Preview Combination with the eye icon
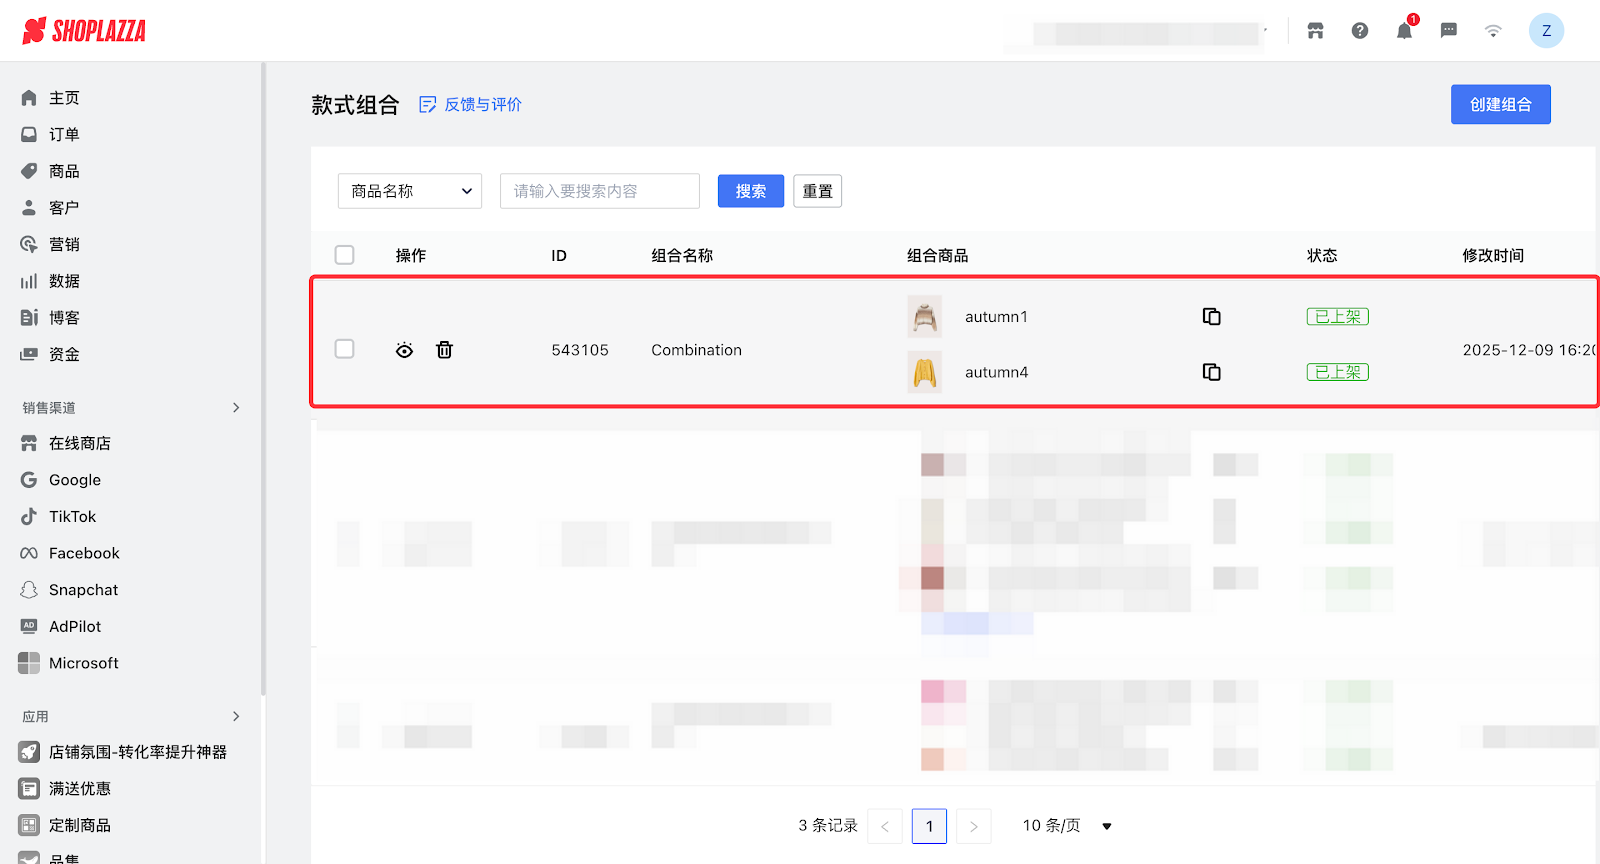Screen dimensions: 1600x864 [x=404, y=350]
